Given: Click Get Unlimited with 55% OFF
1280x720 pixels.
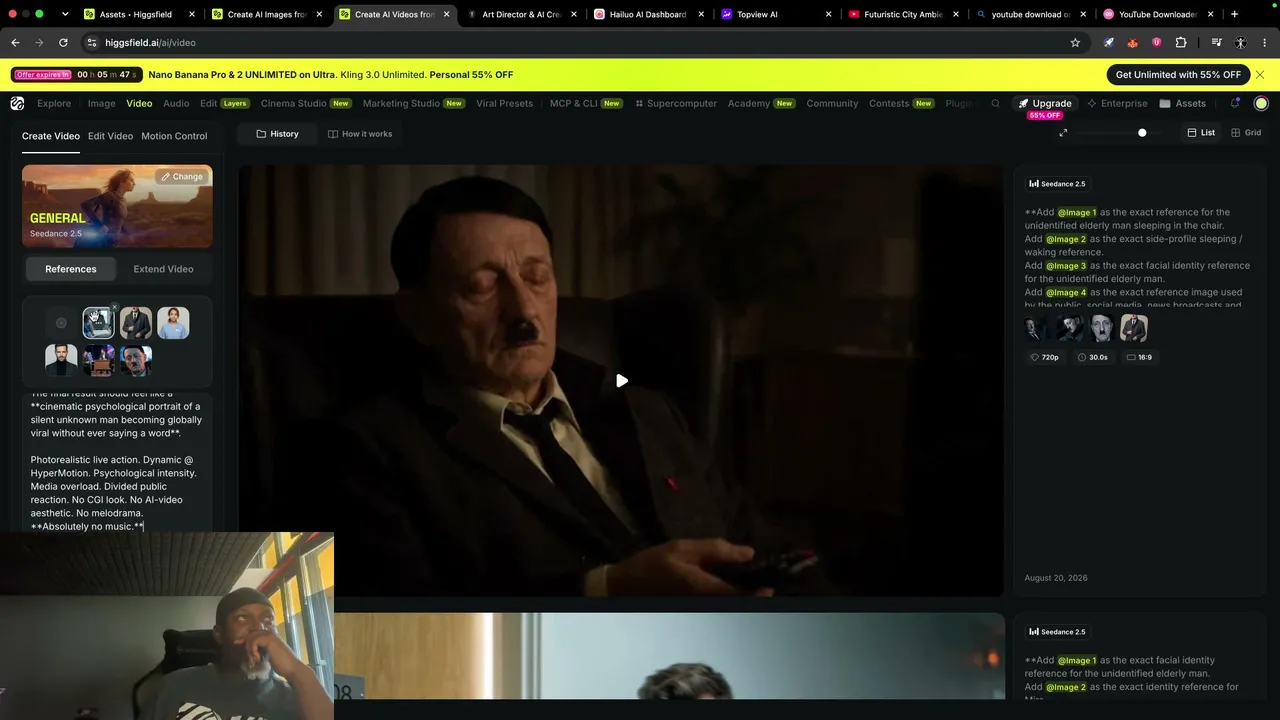Looking at the screenshot, I should 1178,75.
